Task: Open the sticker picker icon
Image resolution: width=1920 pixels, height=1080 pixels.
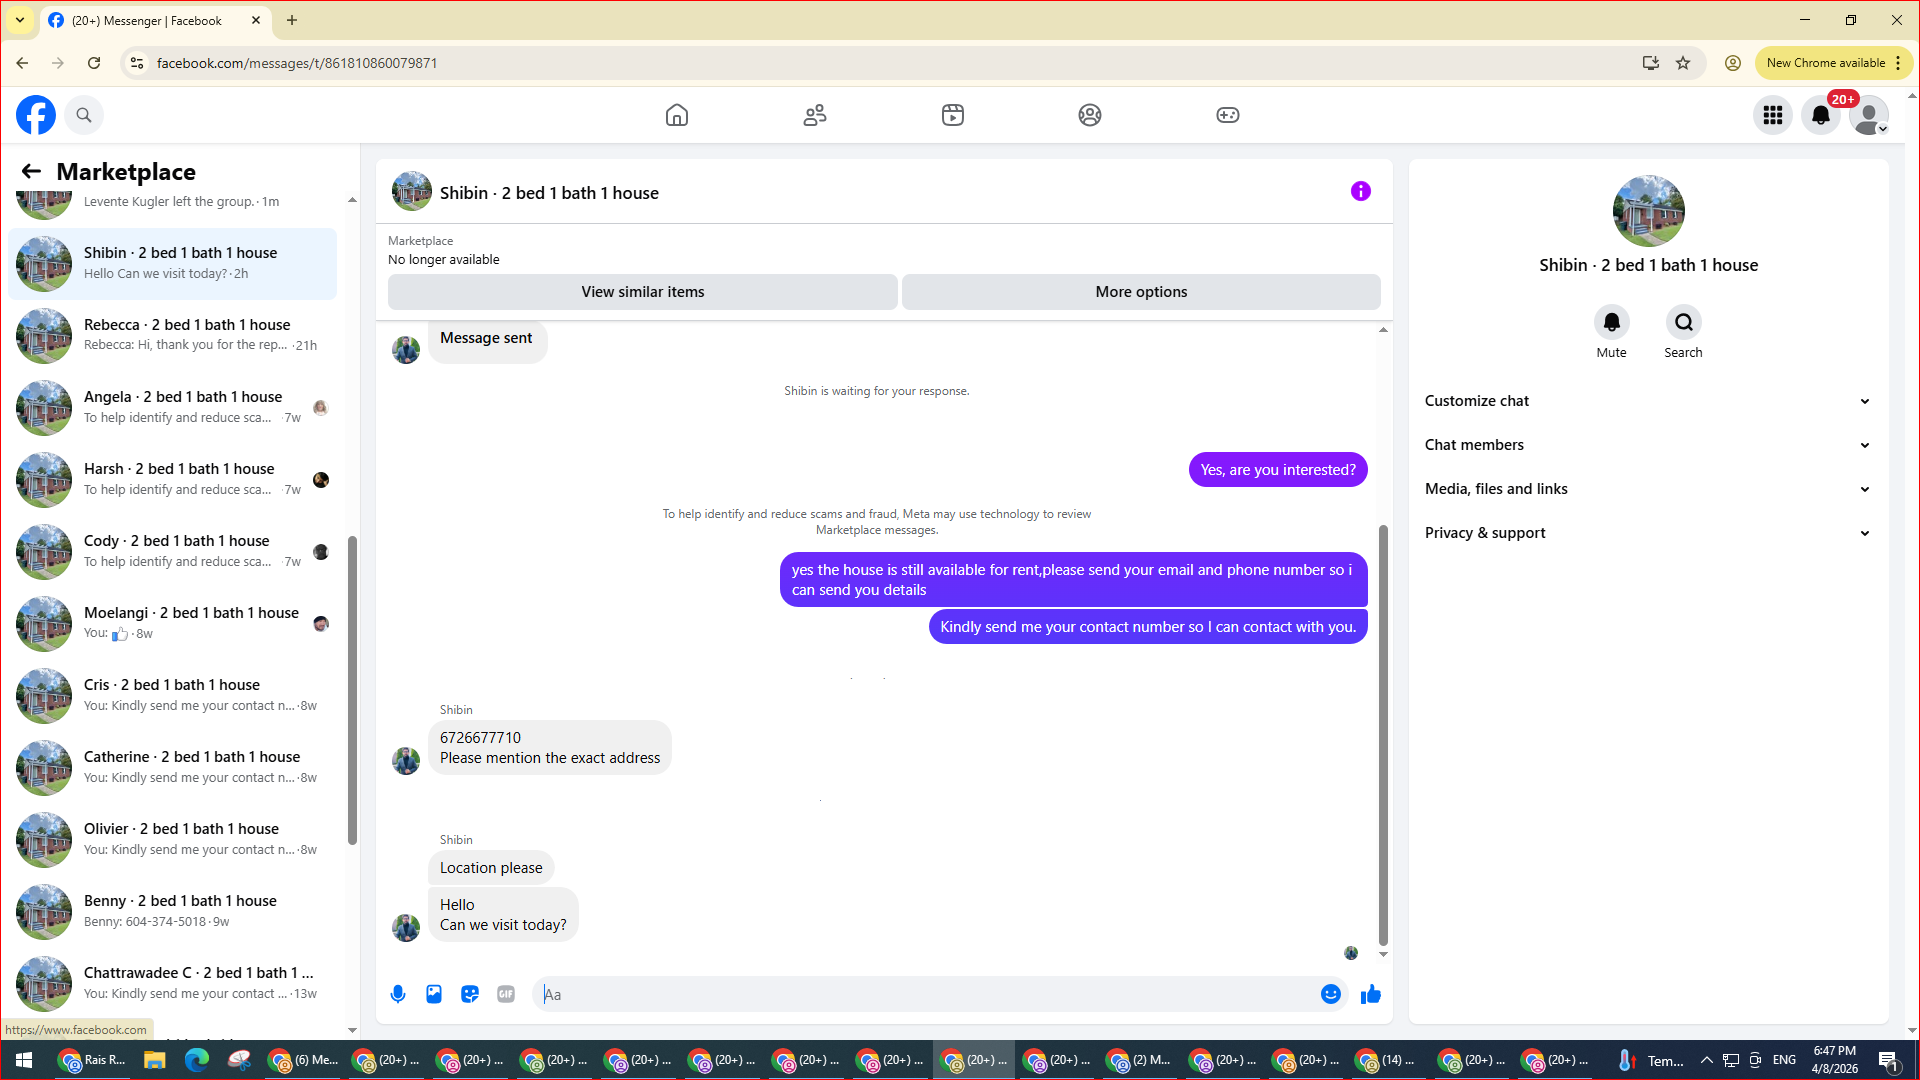Action: tap(470, 994)
